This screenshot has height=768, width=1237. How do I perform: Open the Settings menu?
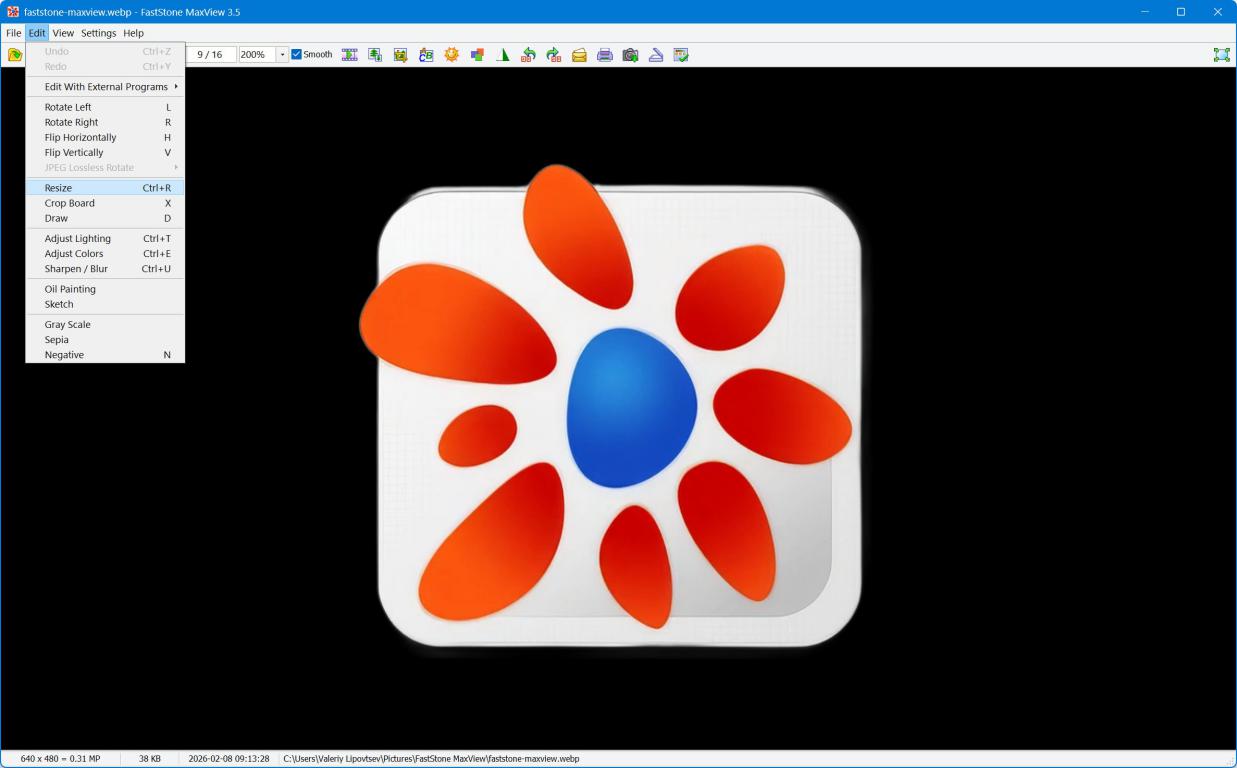[98, 33]
